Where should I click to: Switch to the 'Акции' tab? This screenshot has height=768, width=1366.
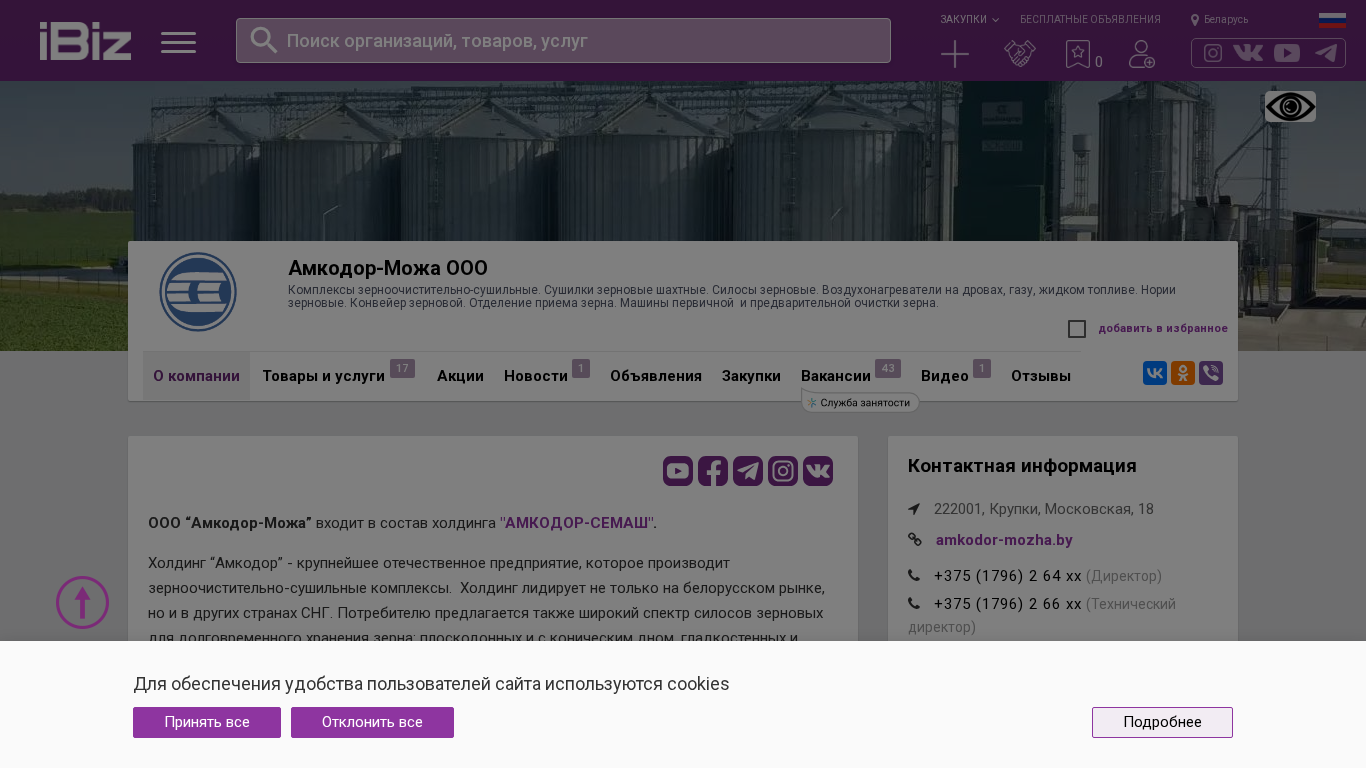(460, 376)
